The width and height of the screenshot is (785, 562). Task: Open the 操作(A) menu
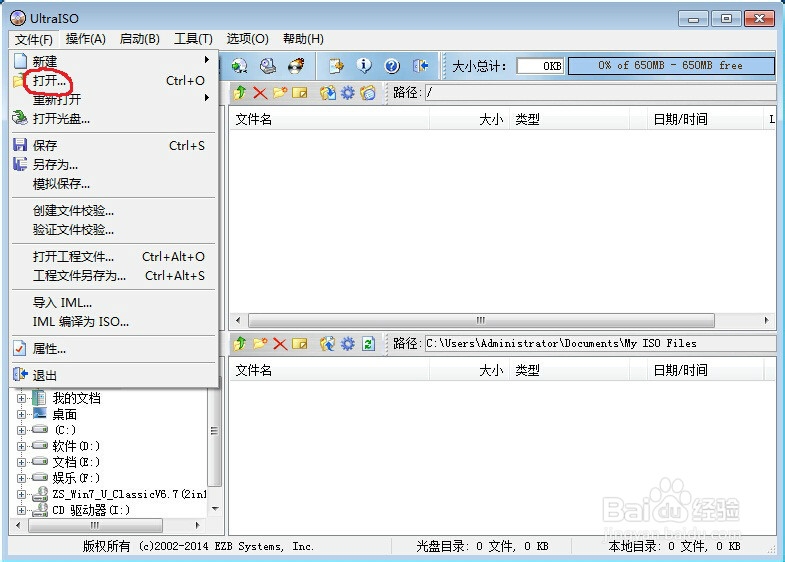tap(86, 39)
